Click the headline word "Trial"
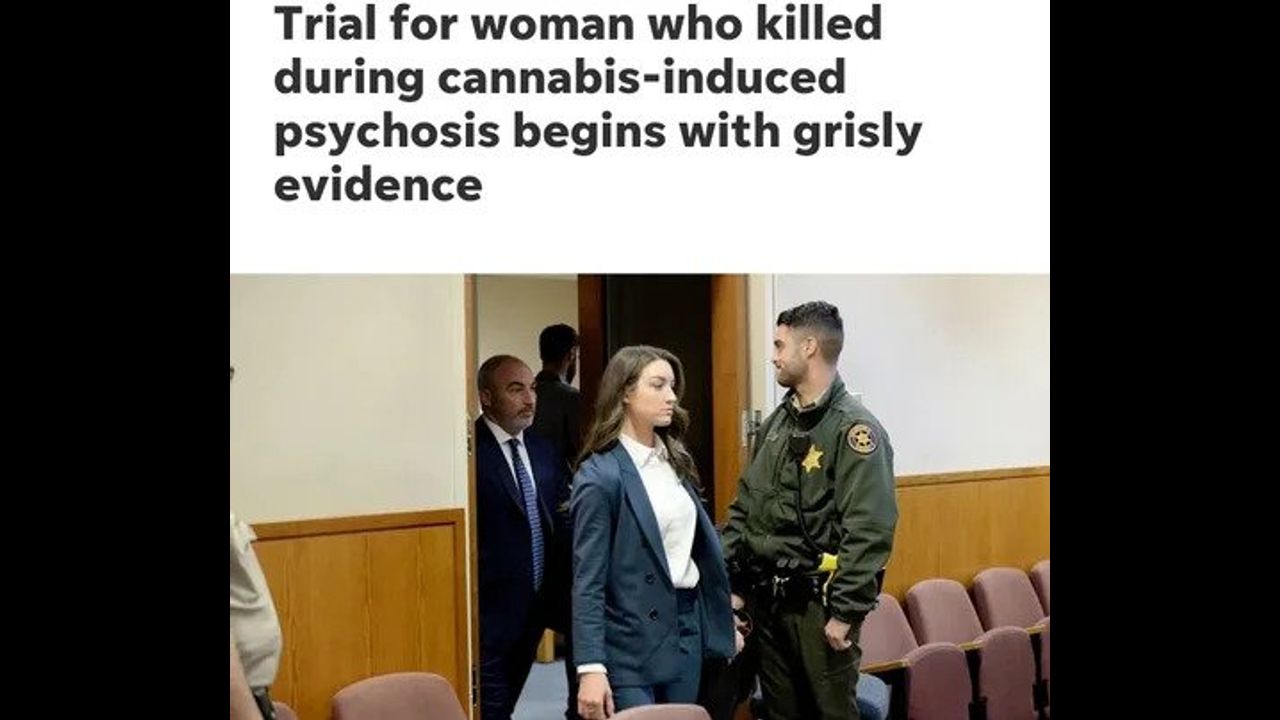Image resolution: width=1280 pixels, height=720 pixels. [x=315, y=25]
